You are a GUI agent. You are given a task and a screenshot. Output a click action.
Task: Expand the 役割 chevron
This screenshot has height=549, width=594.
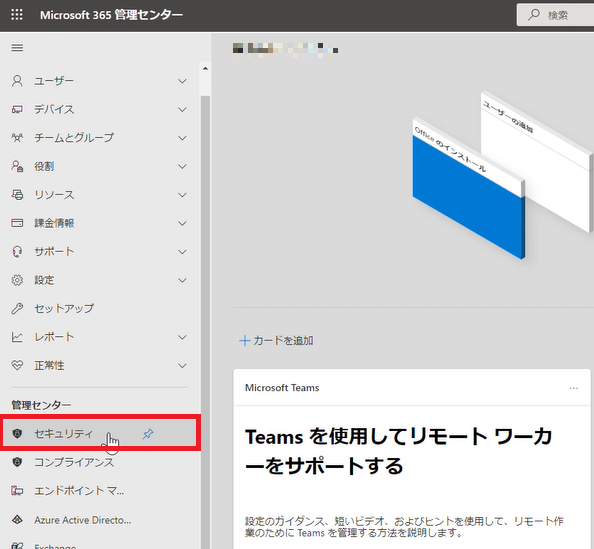click(x=183, y=166)
